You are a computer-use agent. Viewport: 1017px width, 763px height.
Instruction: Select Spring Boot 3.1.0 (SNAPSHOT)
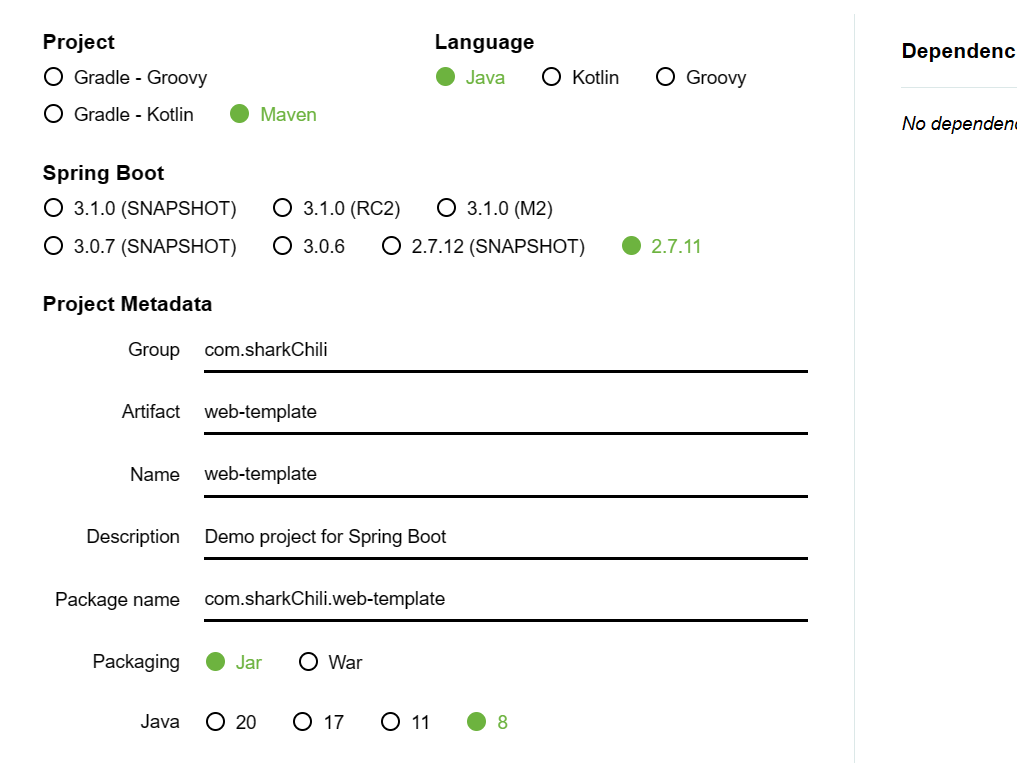click(54, 208)
